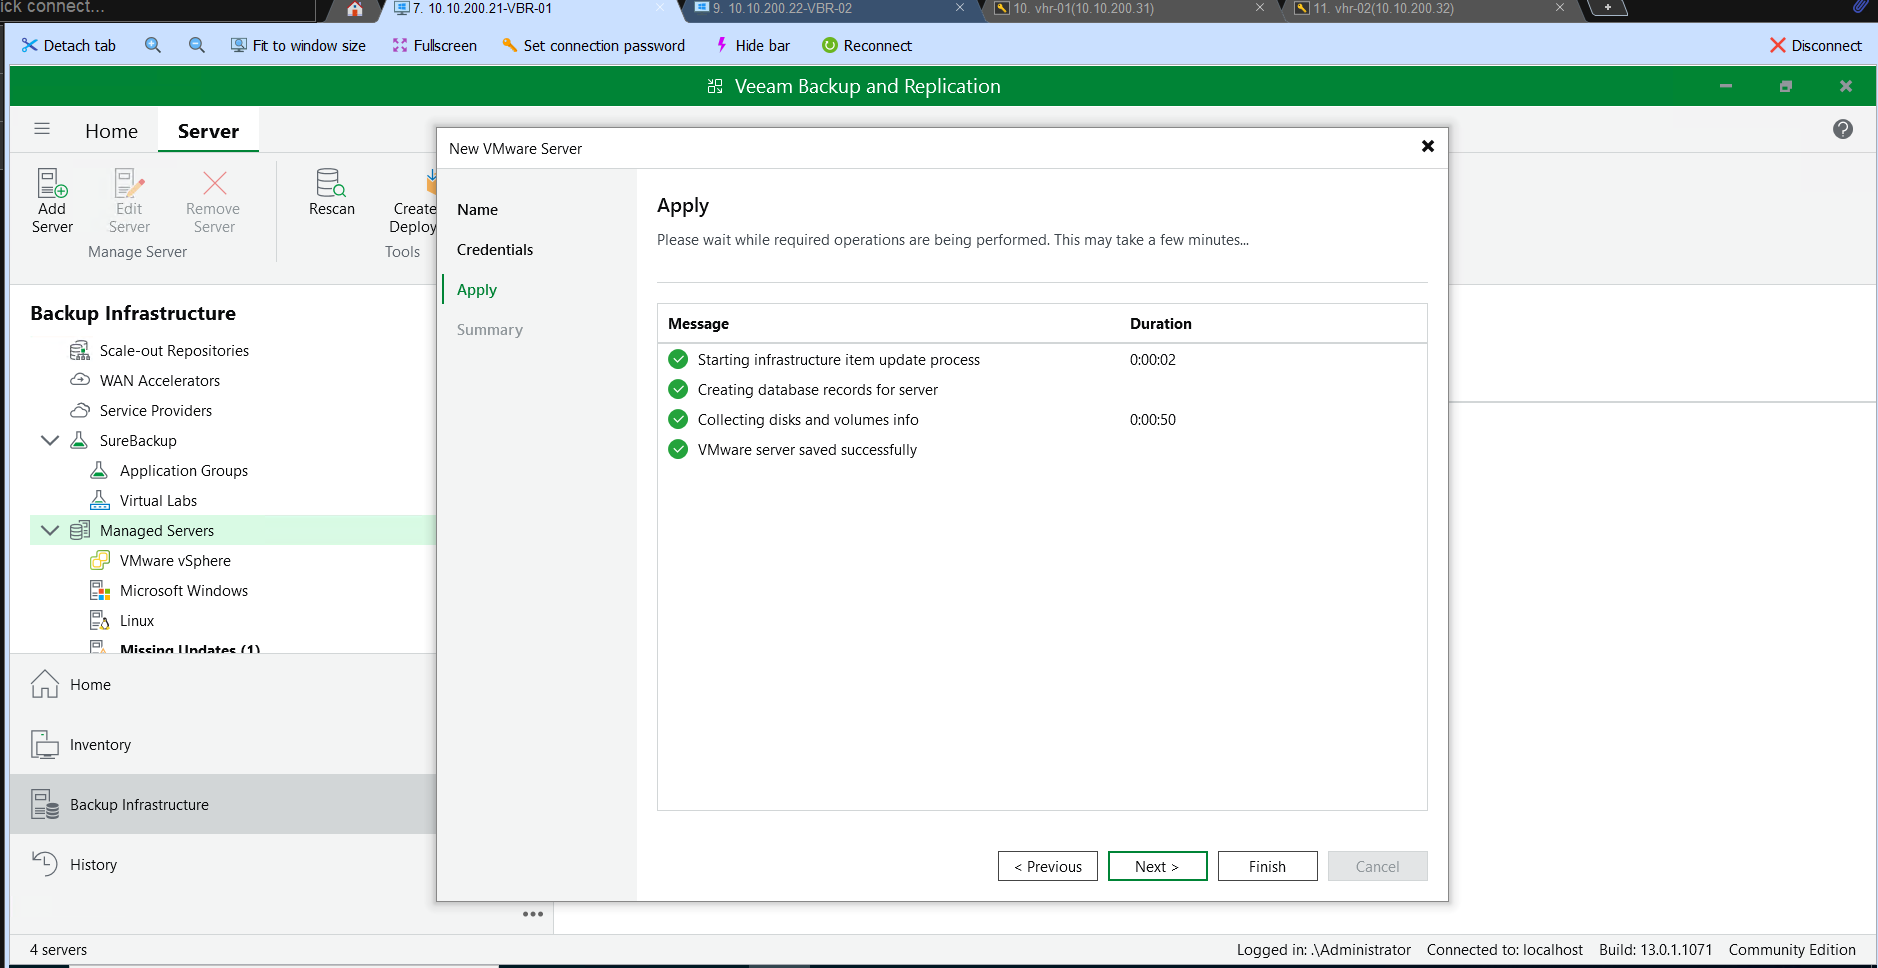Click Fit to window size
The width and height of the screenshot is (1878, 968).
[x=298, y=46]
